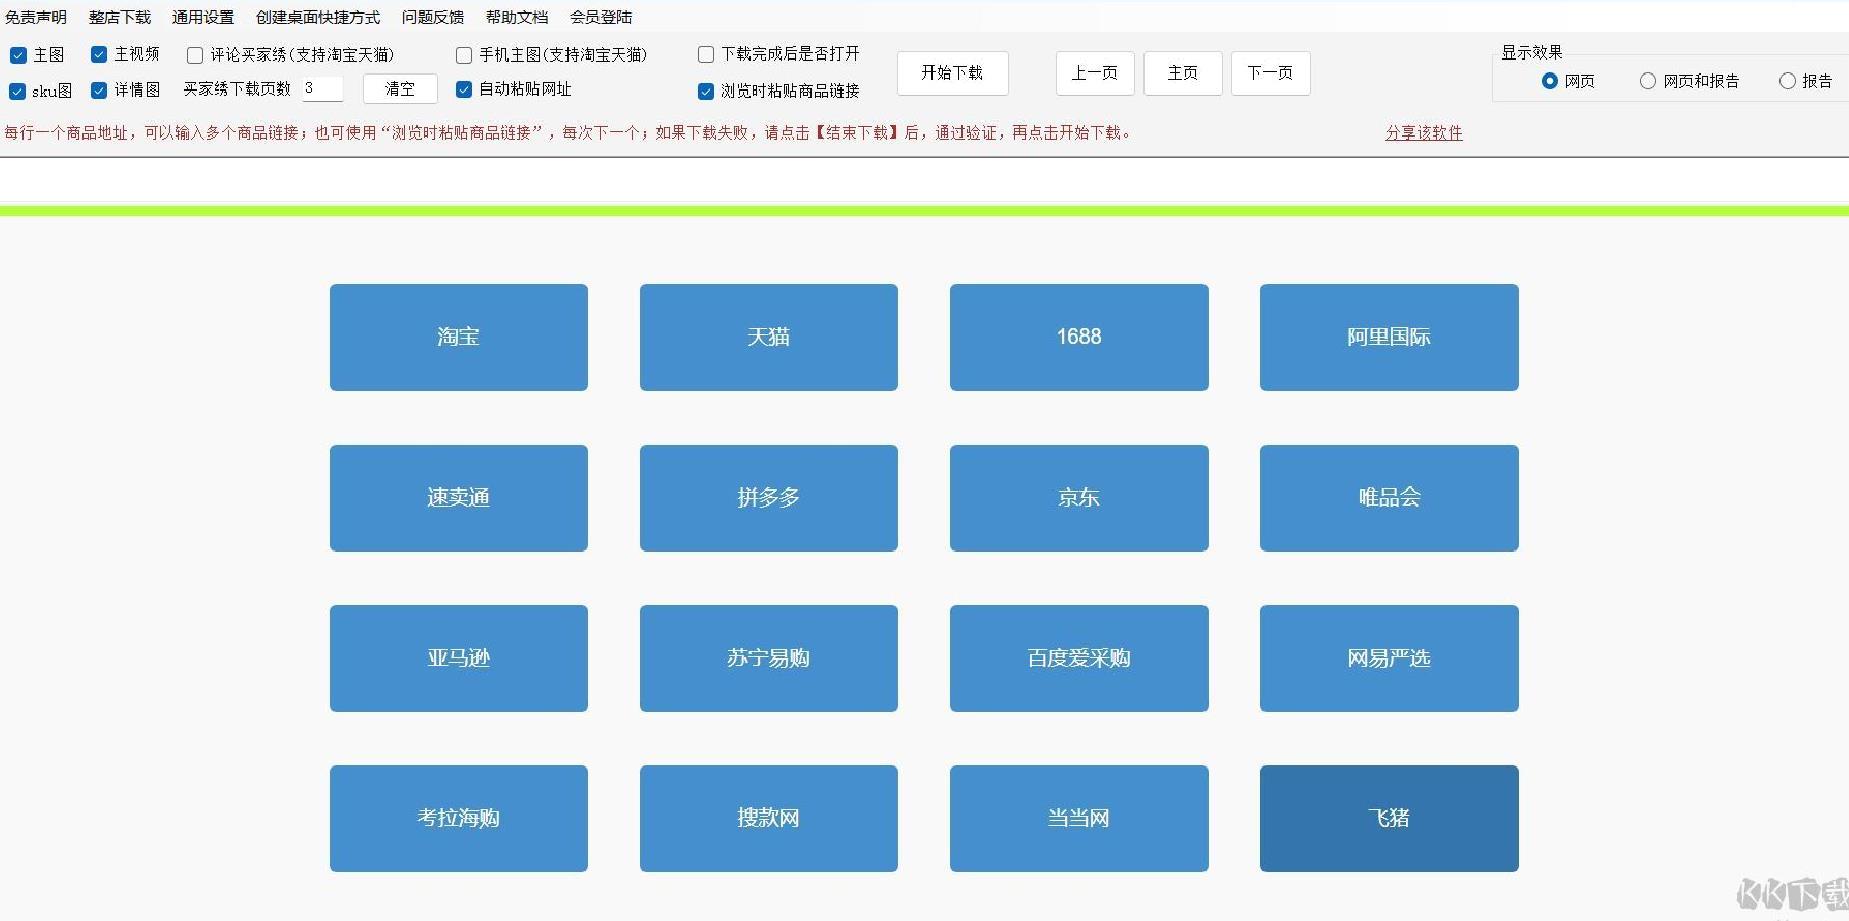The image size is (1849, 921).
Task: Open the 当当网 platform tile
Action: point(1079,818)
